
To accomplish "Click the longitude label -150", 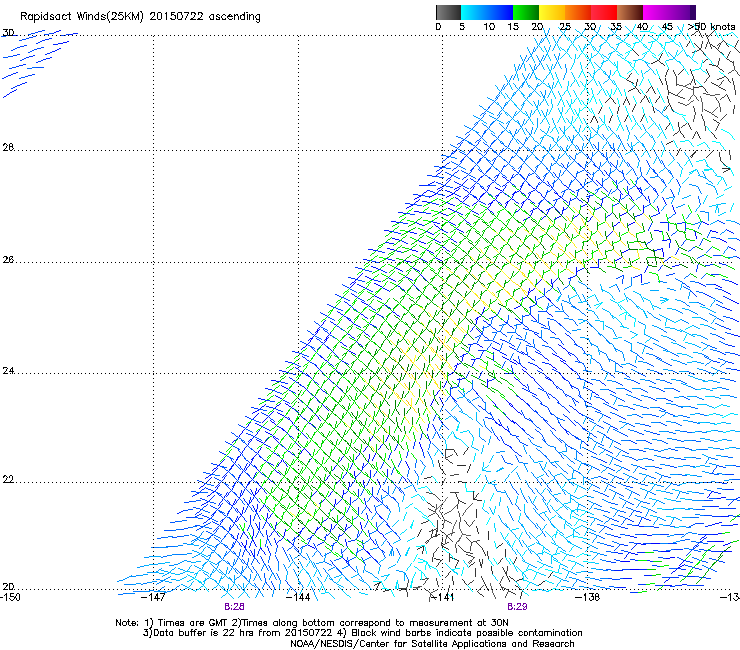I will [x=10, y=597].
